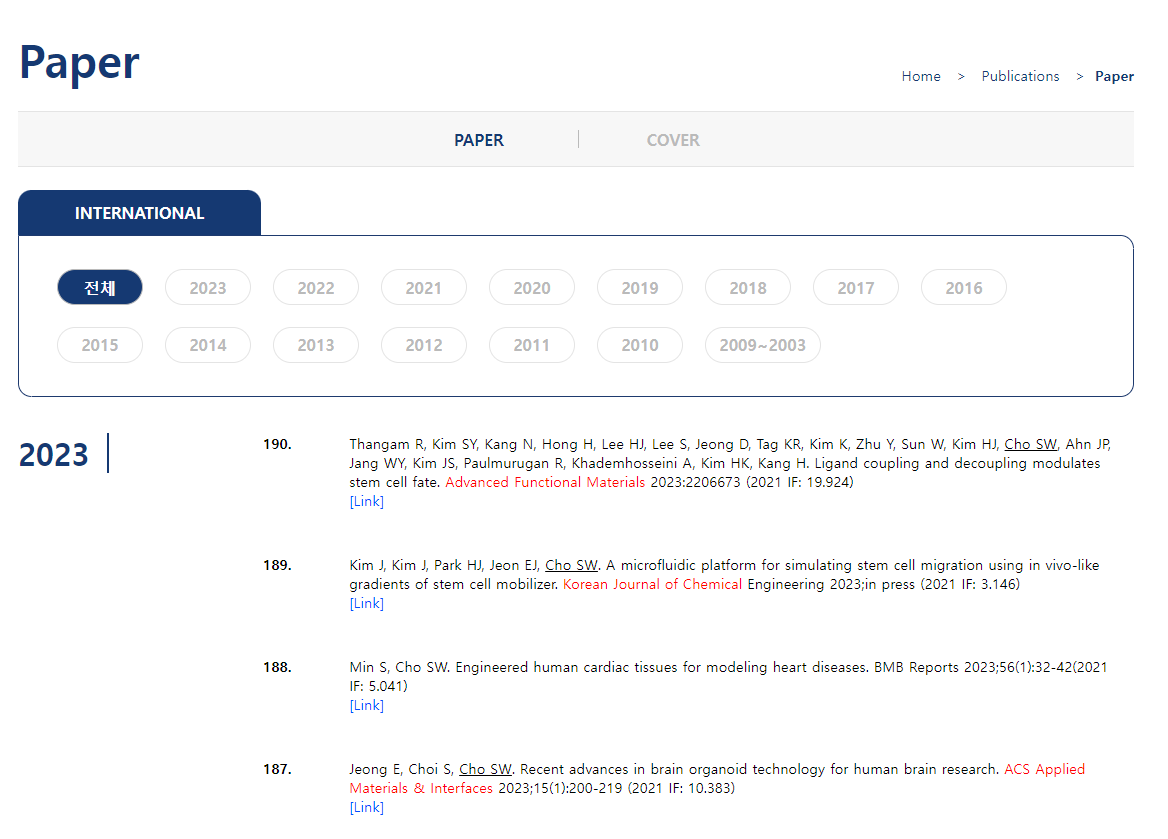Open the link under the BMB Reports paper
Viewport: 1168px width, 839px height.
point(366,705)
